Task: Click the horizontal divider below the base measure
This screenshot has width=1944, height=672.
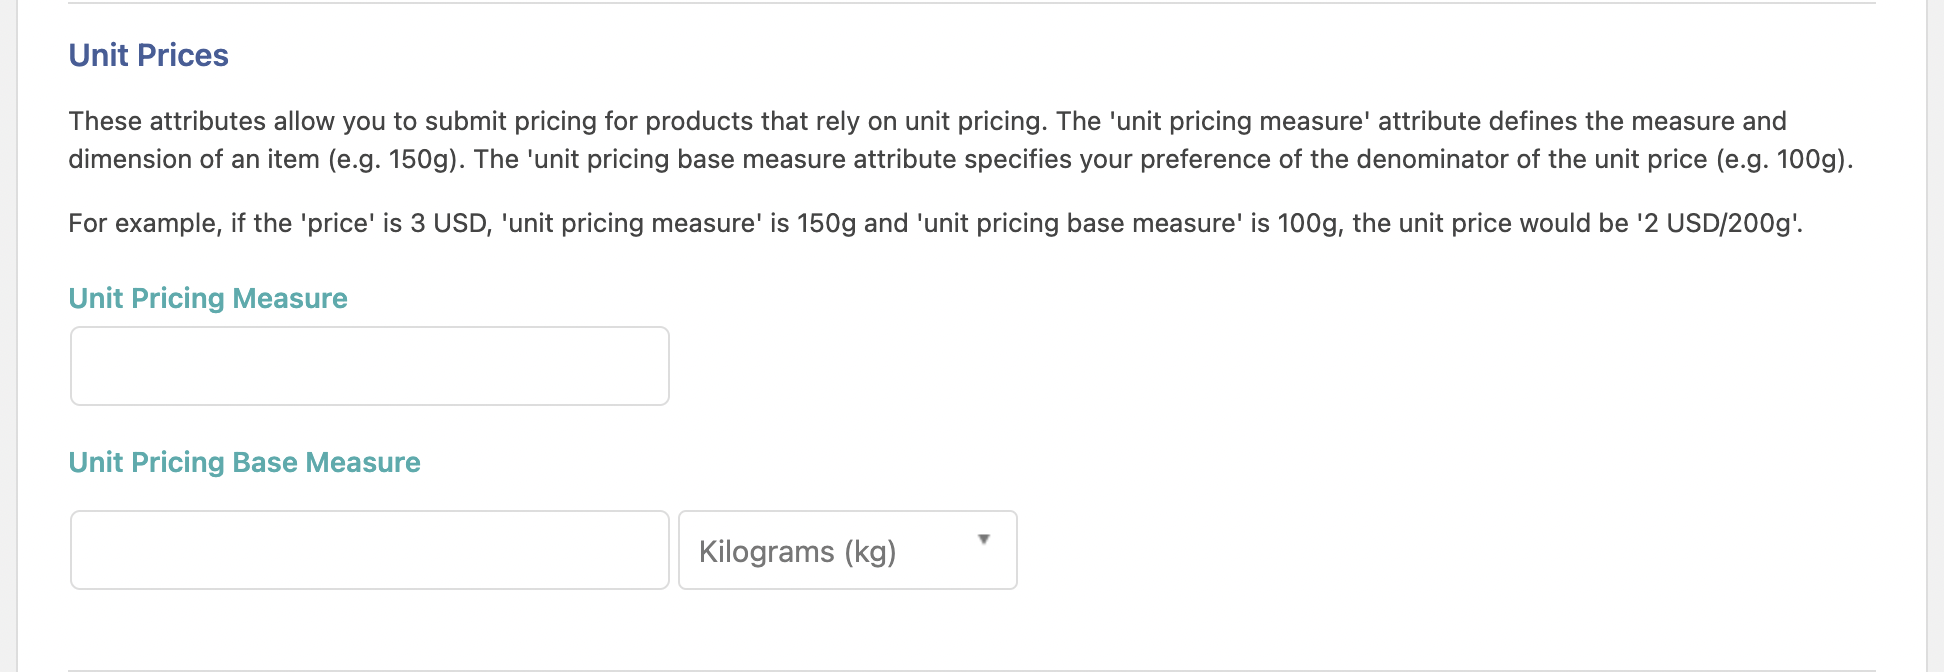Action: (x=970, y=669)
